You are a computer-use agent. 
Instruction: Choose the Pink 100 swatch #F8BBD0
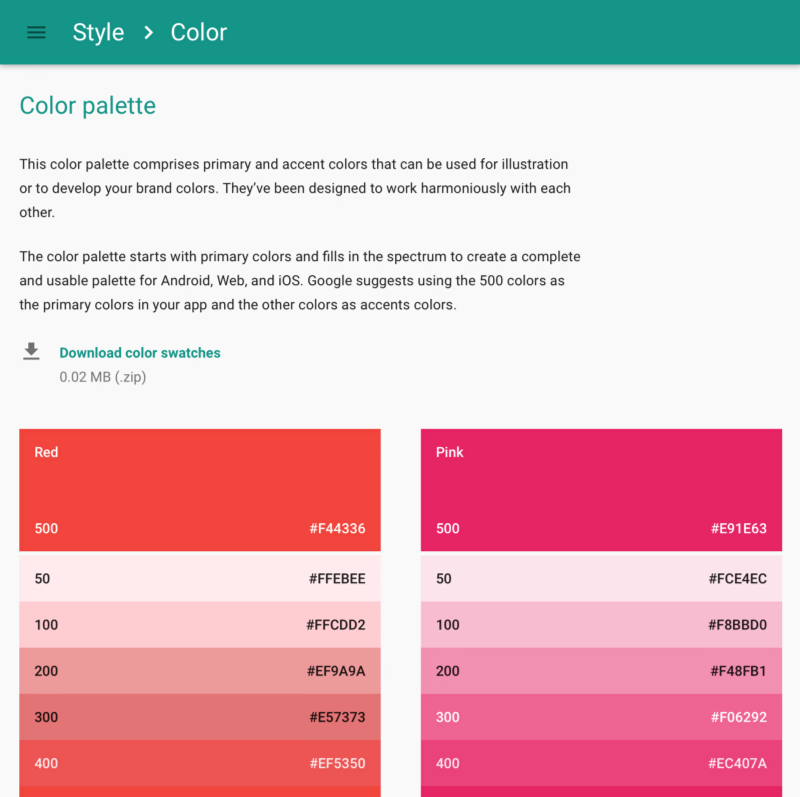coord(601,625)
